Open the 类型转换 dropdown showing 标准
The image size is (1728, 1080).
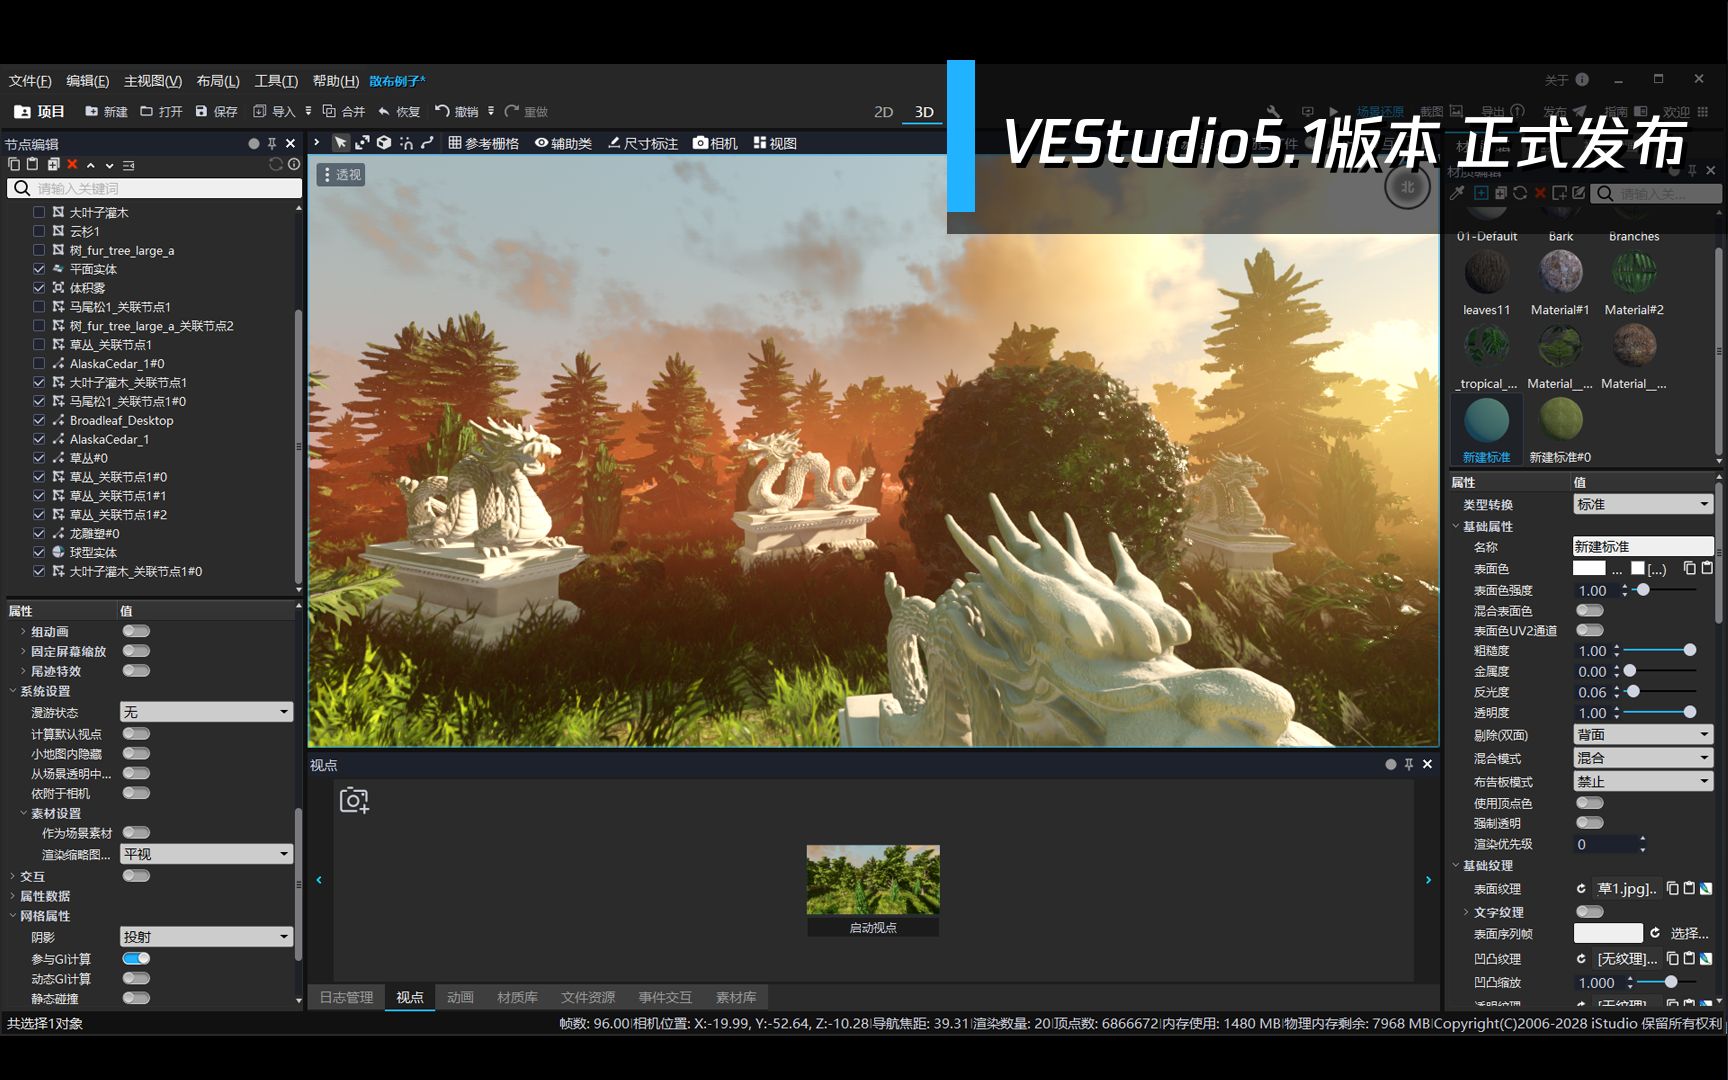pyautogui.click(x=1643, y=504)
